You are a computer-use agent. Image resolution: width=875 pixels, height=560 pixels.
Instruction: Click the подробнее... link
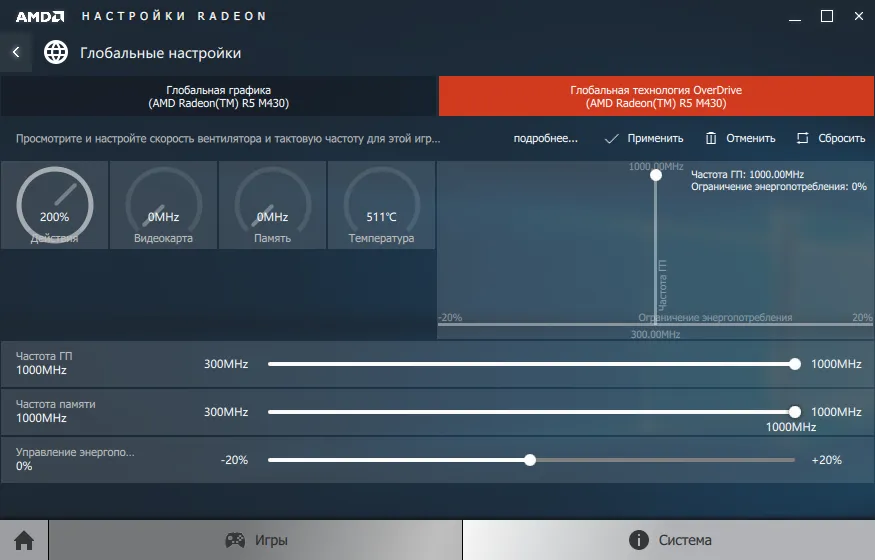pos(545,138)
